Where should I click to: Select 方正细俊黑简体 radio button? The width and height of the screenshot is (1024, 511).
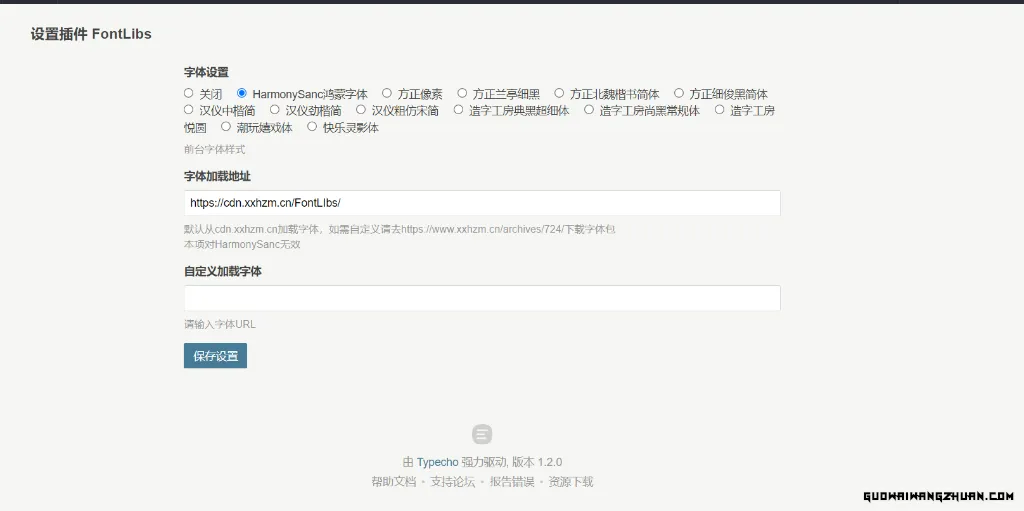679,93
